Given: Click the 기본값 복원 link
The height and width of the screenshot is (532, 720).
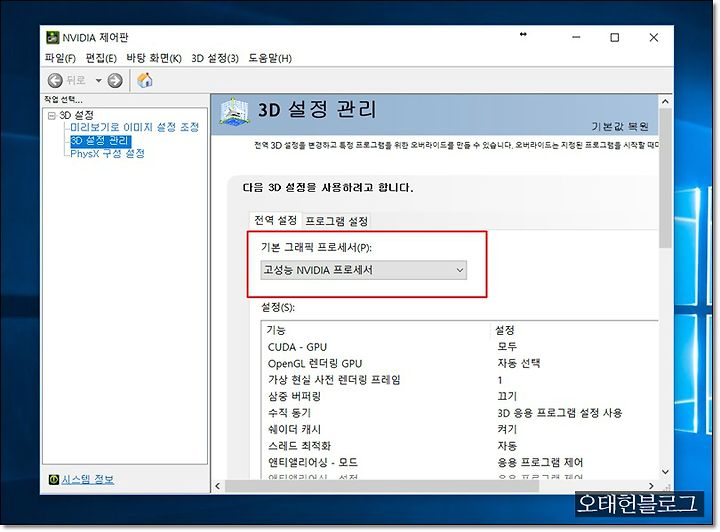Looking at the screenshot, I should (x=620, y=126).
